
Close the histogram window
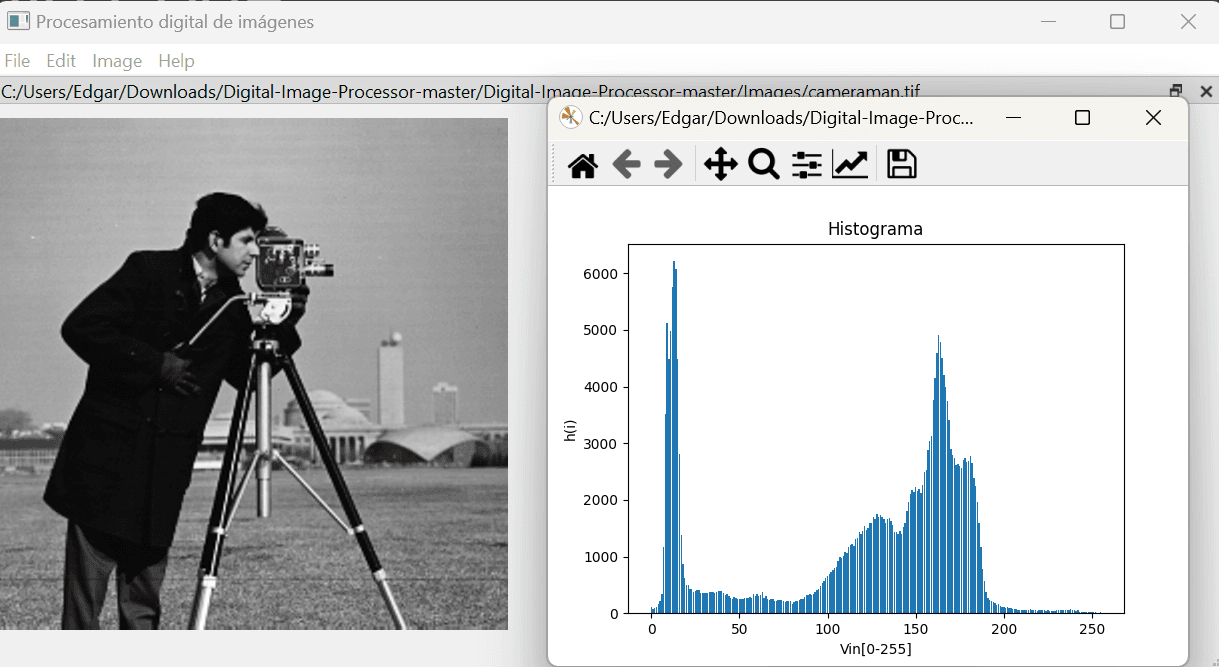pos(1153,118)
